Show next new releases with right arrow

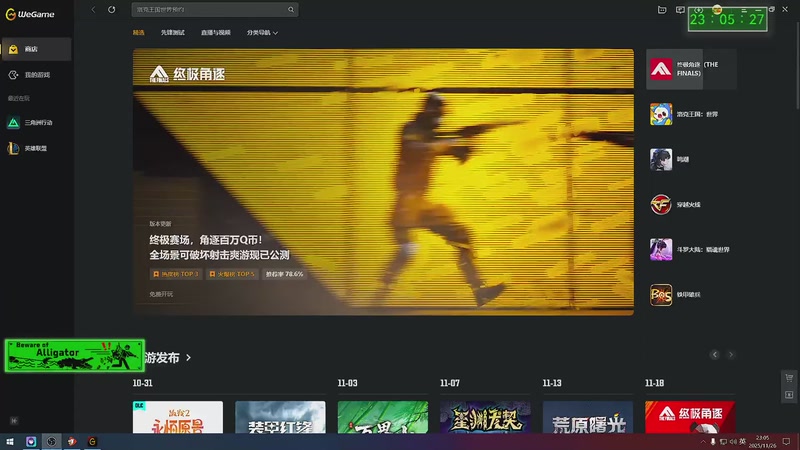click(x=731, y=355)
